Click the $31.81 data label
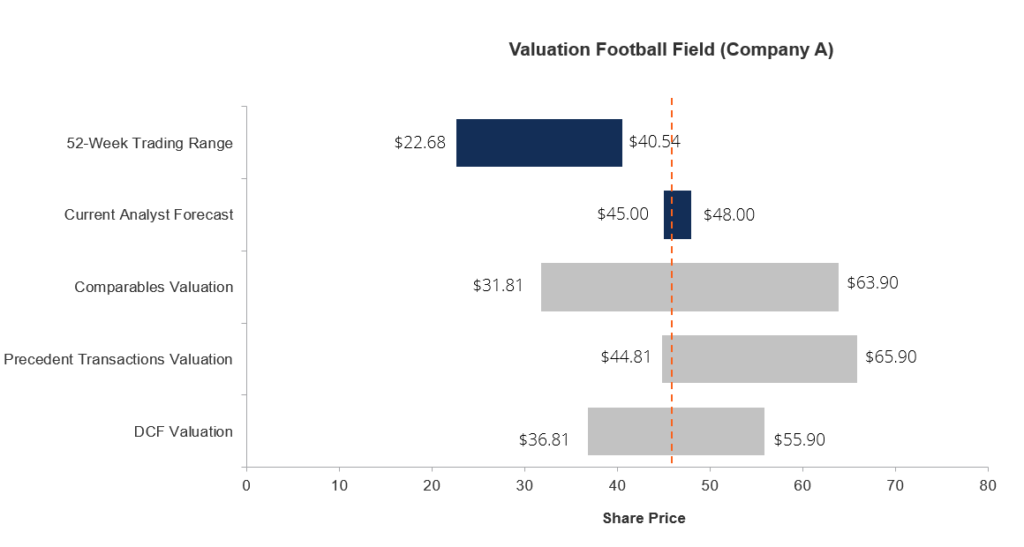The width and height of the screenshot is (1024, 547). [x=498, y=285]
